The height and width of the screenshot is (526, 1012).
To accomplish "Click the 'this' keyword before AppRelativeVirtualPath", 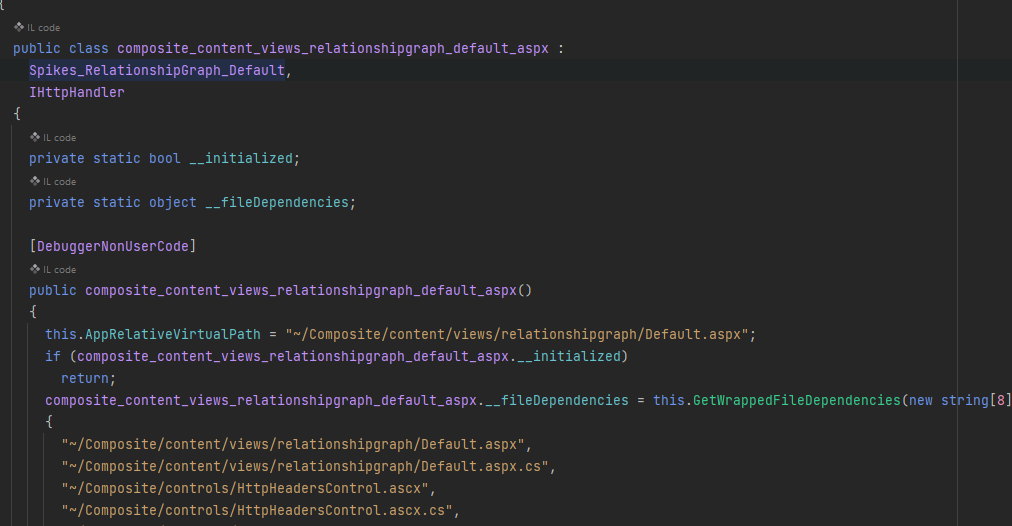I will click(61, 334).
